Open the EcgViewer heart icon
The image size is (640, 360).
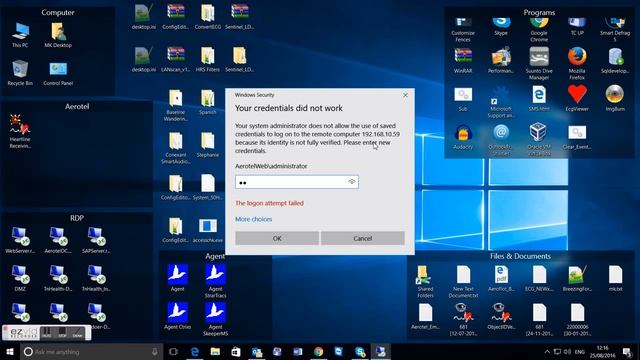click(x=577, y=98)
